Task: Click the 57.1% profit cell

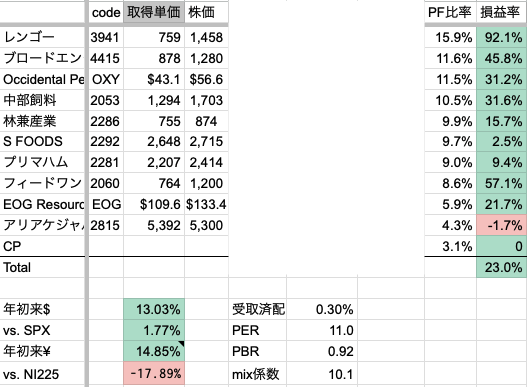Action: click(501, 183)
